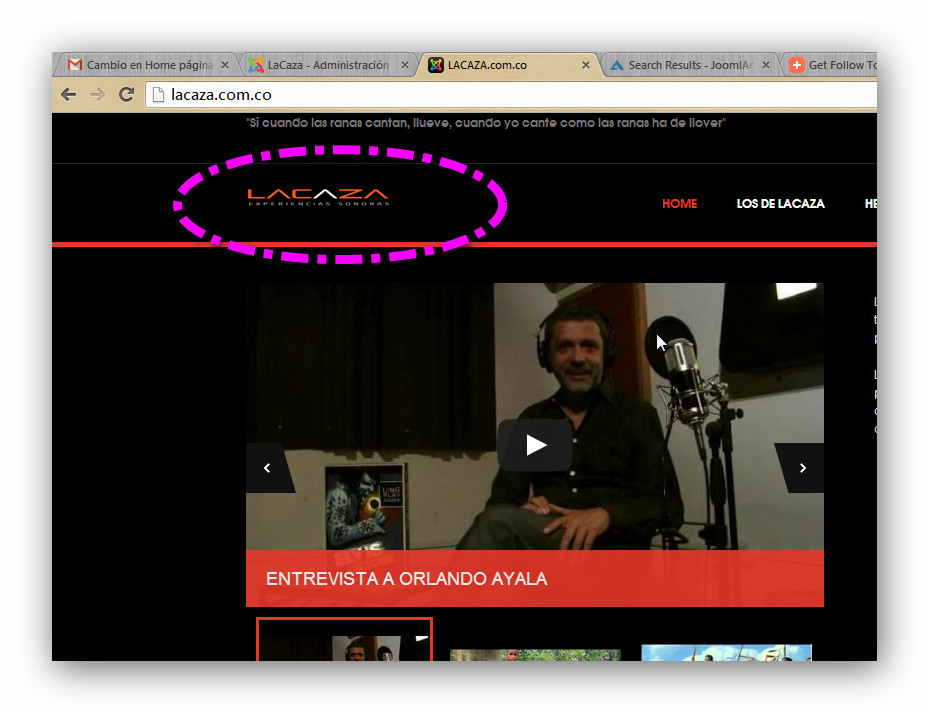Viewport: 929px width, 713px height.
Task: Play the Orlando Ayala interview video
Action: click(535, 445)
